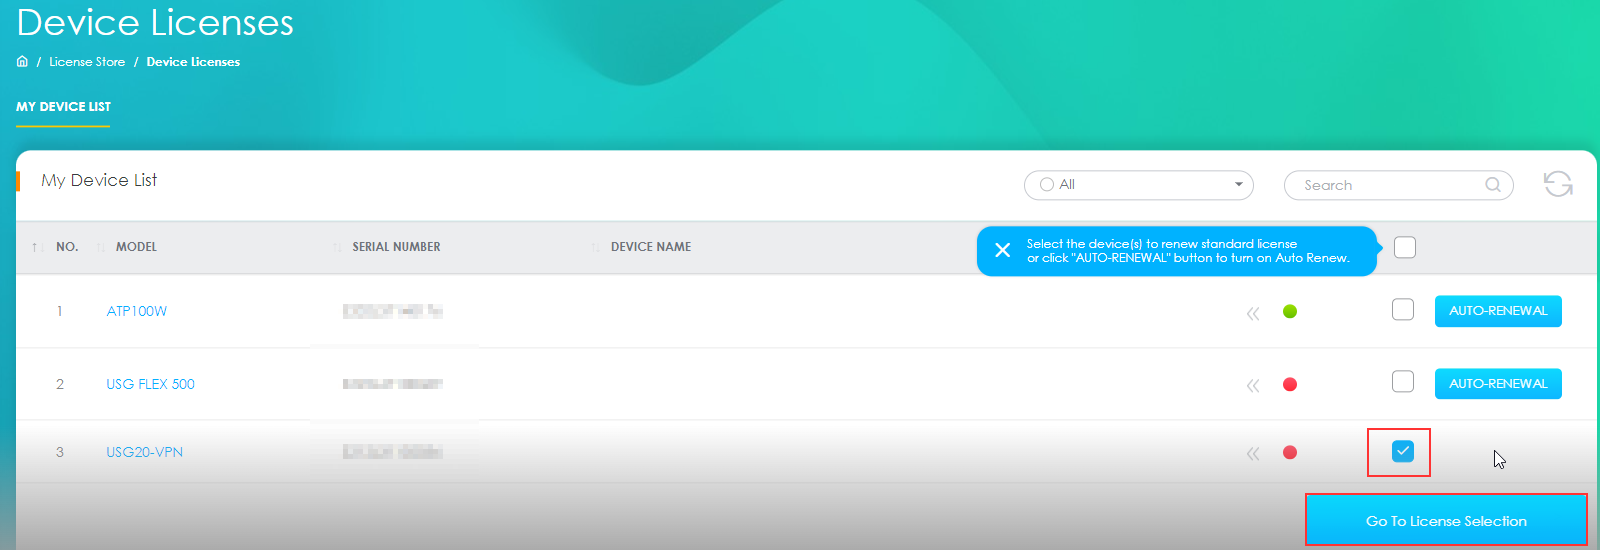This screenshot has width=1600, height=550.
Task: Expand details chevron for ATP100W row
Action: tap(1252, 313)
